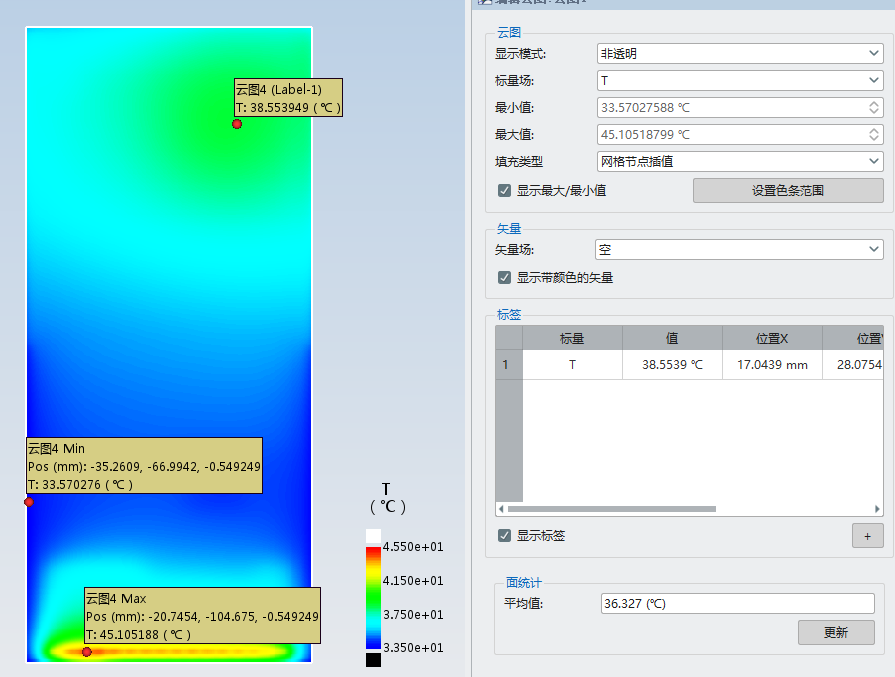Click the 最小值 spinner arrows
Screen dimensions: 895x677
pyautogui.click(x=873, y=107)
